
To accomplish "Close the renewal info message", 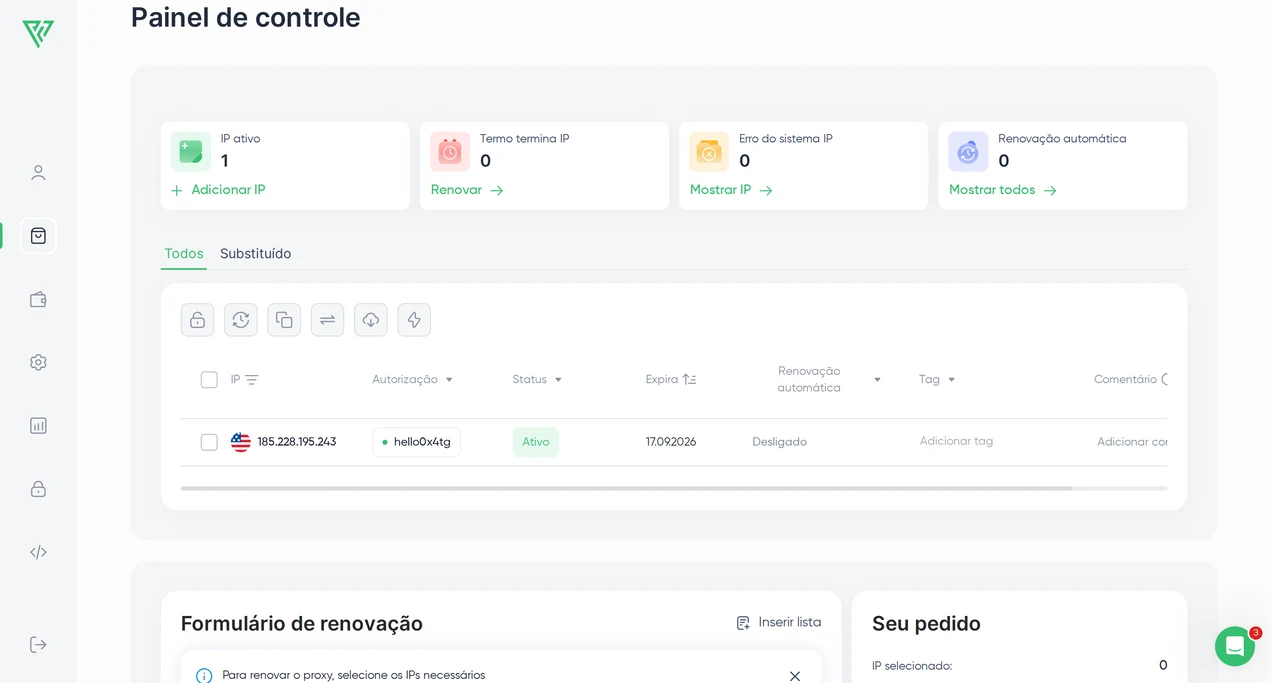I will pos(795,676).
